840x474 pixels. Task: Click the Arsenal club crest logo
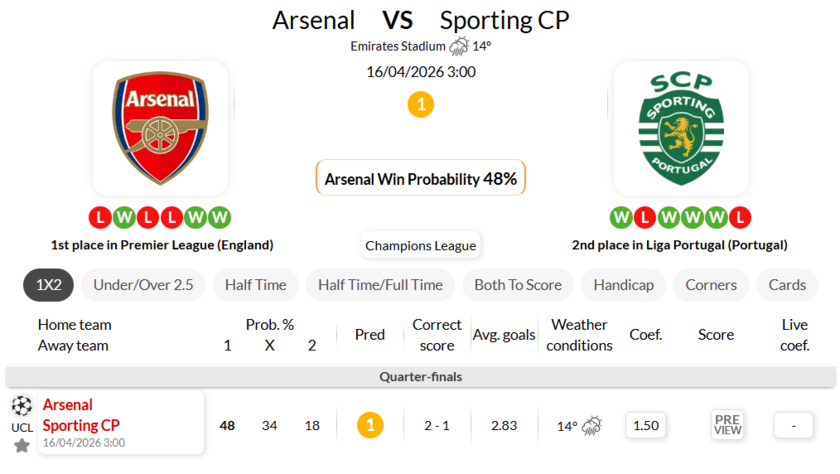[160, 127]
